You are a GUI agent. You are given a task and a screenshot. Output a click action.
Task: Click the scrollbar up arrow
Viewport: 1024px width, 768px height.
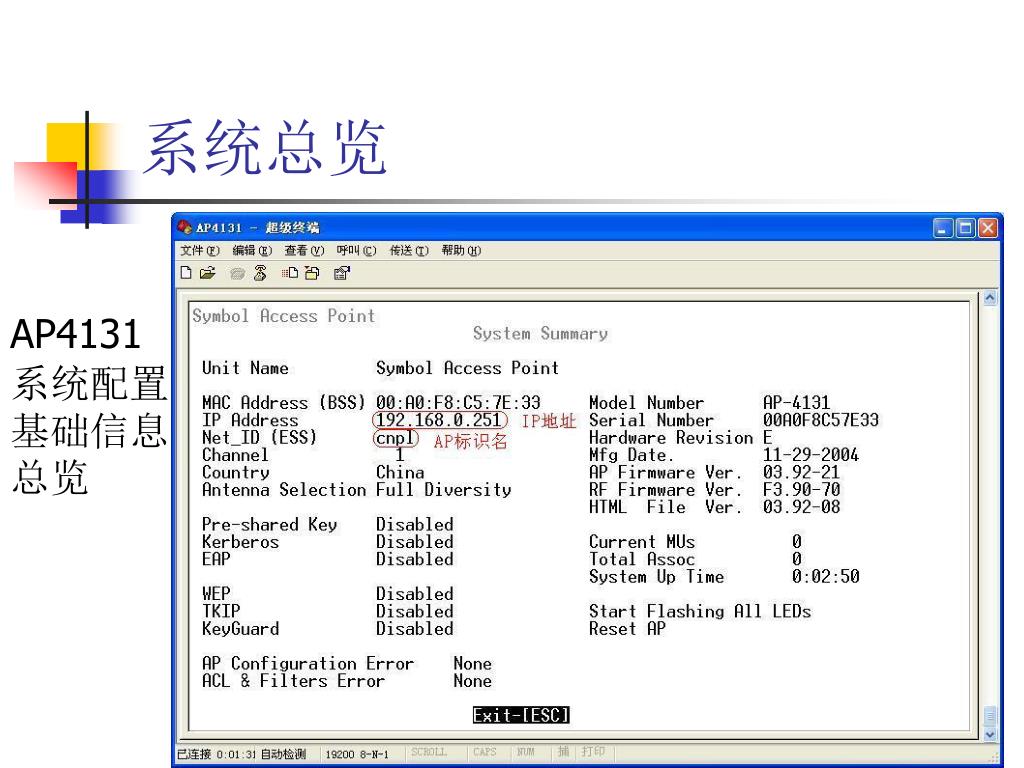tap(990, 298)
